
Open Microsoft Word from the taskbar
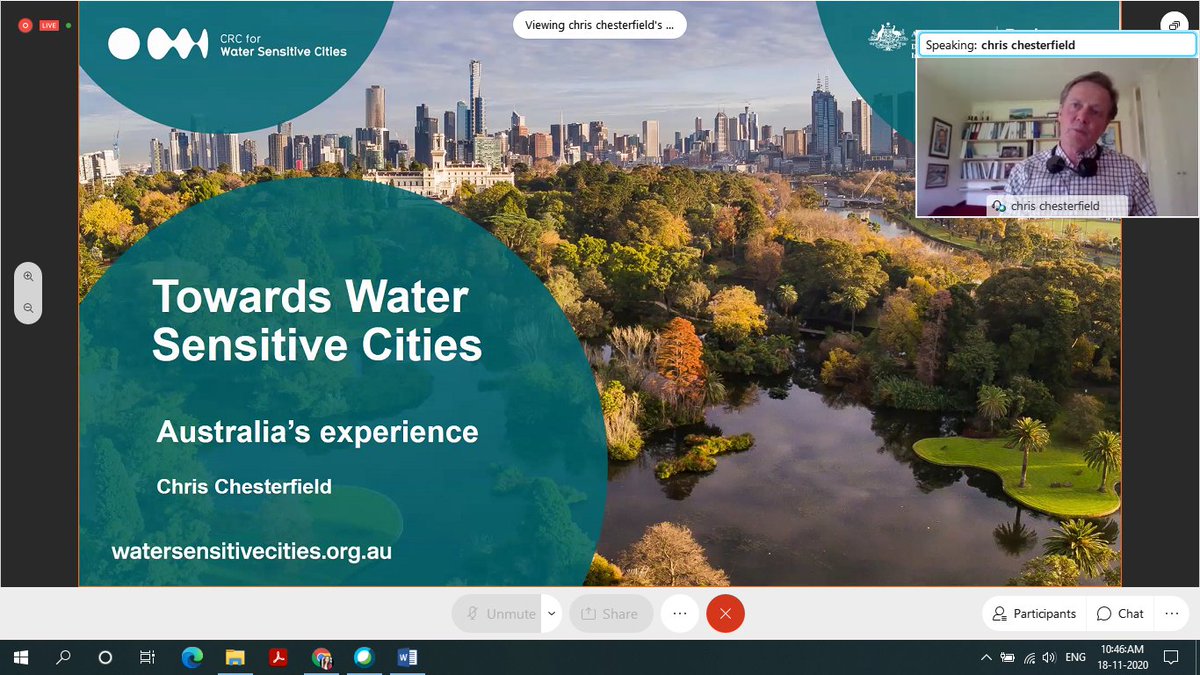pyautogui.click(x=407, y=657)
